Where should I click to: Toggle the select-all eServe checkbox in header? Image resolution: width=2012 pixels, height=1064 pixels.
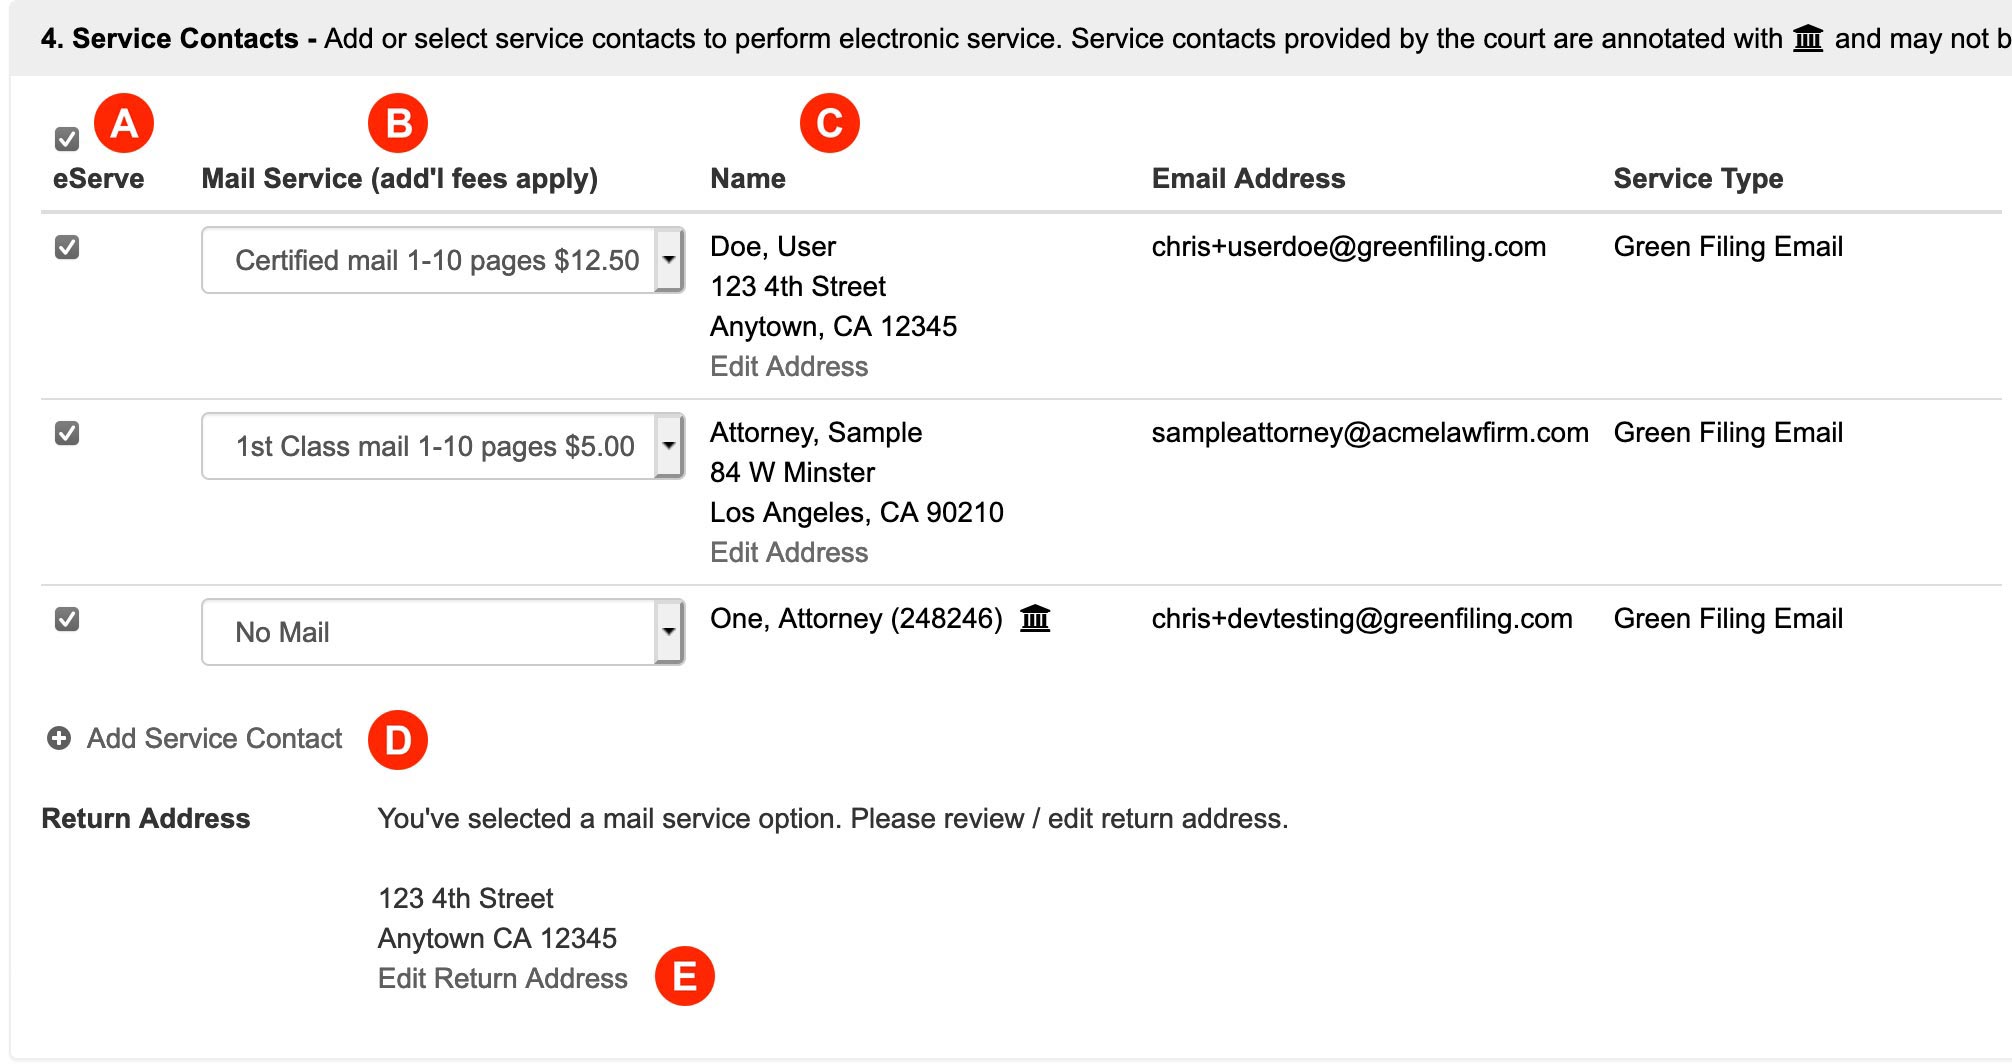(x=67, y=139)
